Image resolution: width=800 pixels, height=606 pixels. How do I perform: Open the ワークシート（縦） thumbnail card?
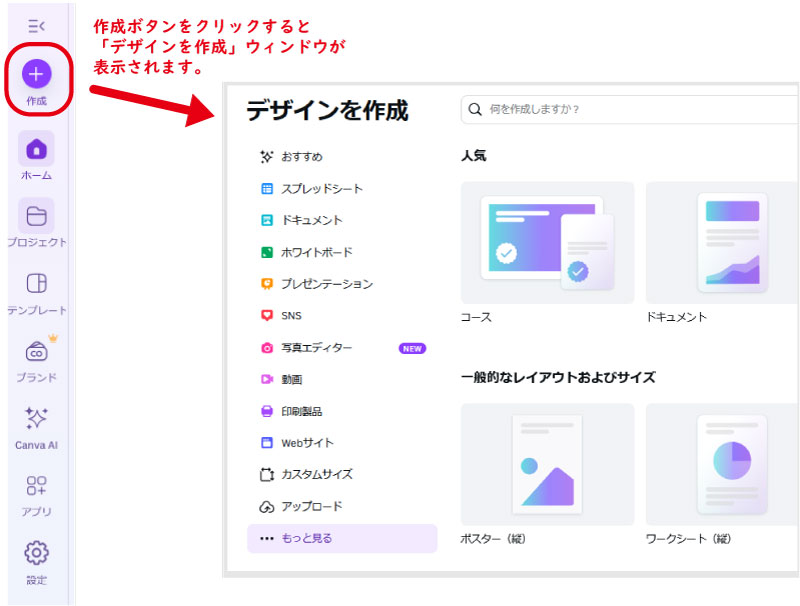click(x=722, y=464)
